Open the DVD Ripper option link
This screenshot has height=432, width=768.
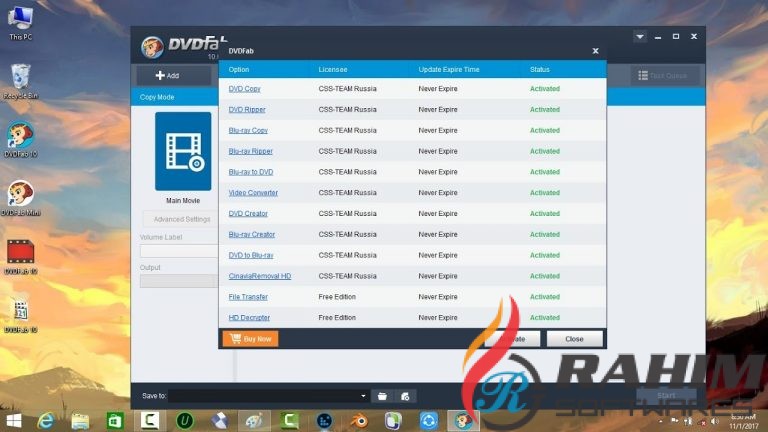(x=247, y=110)
